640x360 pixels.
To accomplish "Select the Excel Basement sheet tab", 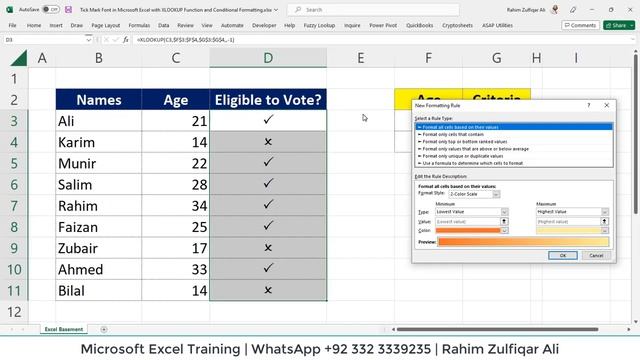I will (x=64, y=329).
